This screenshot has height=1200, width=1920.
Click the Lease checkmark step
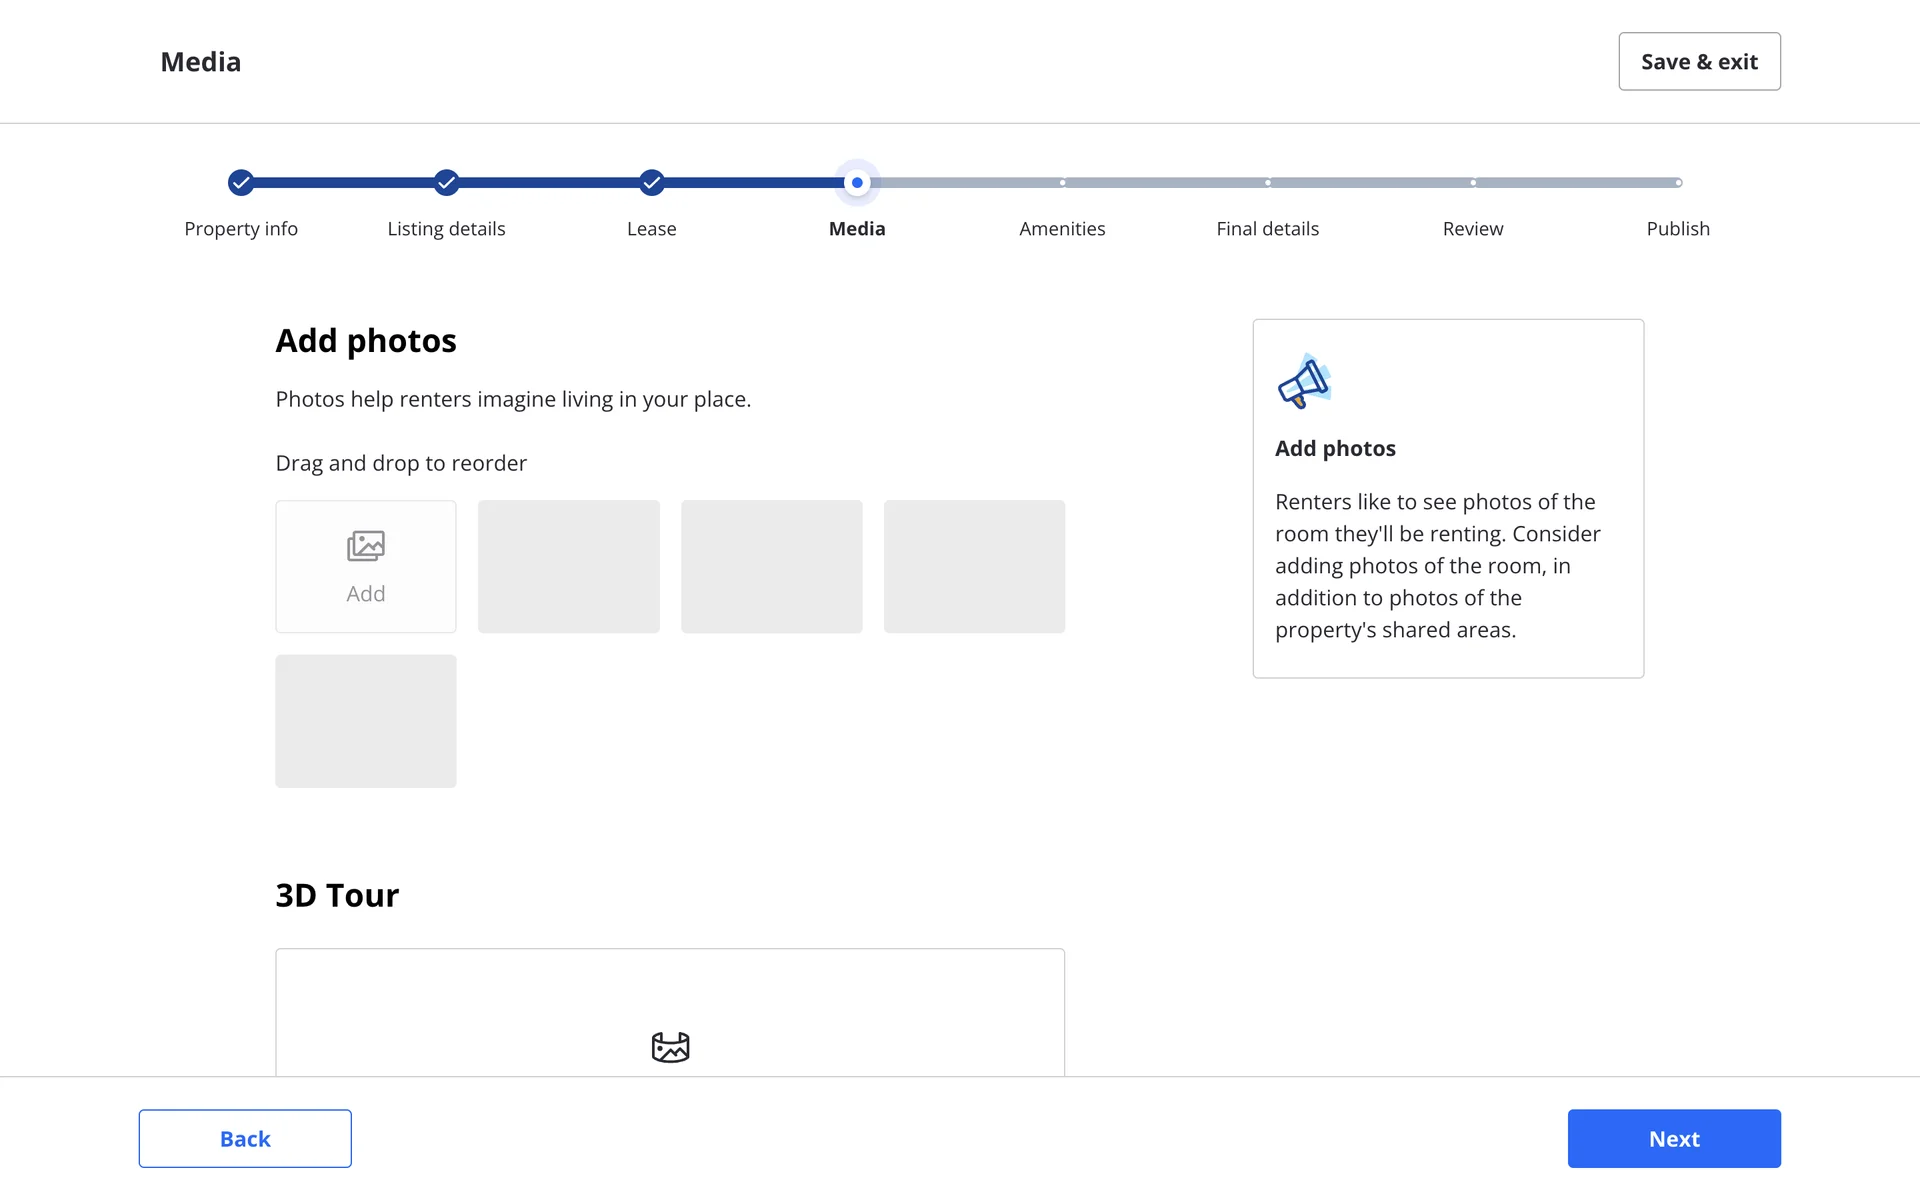tap(652, 182)
